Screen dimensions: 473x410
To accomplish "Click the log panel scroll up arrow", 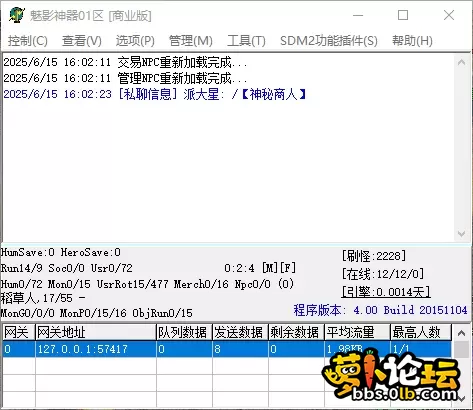I will coord(462,62).
